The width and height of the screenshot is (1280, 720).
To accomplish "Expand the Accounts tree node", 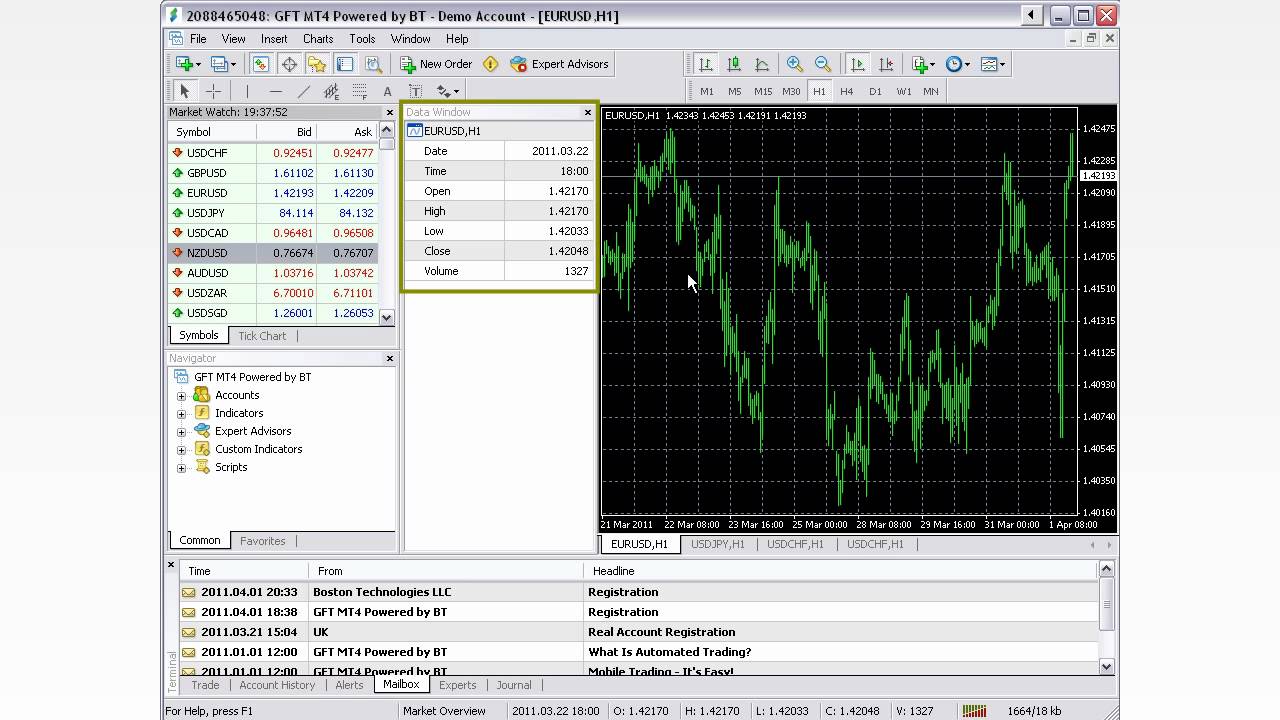I will 182,396.
